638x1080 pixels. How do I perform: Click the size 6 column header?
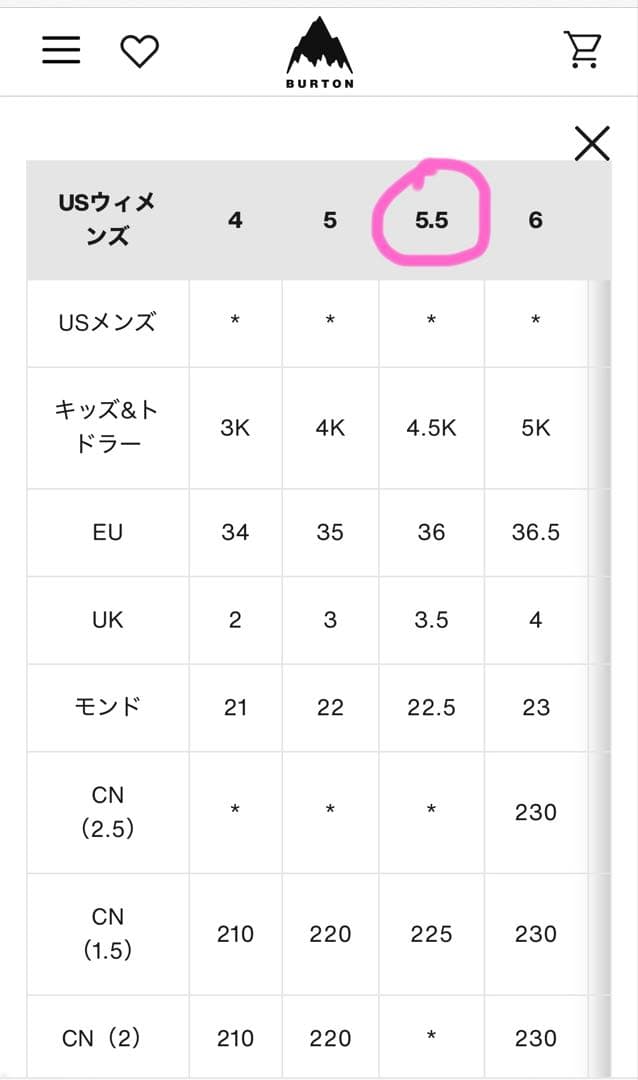[536, 220]
